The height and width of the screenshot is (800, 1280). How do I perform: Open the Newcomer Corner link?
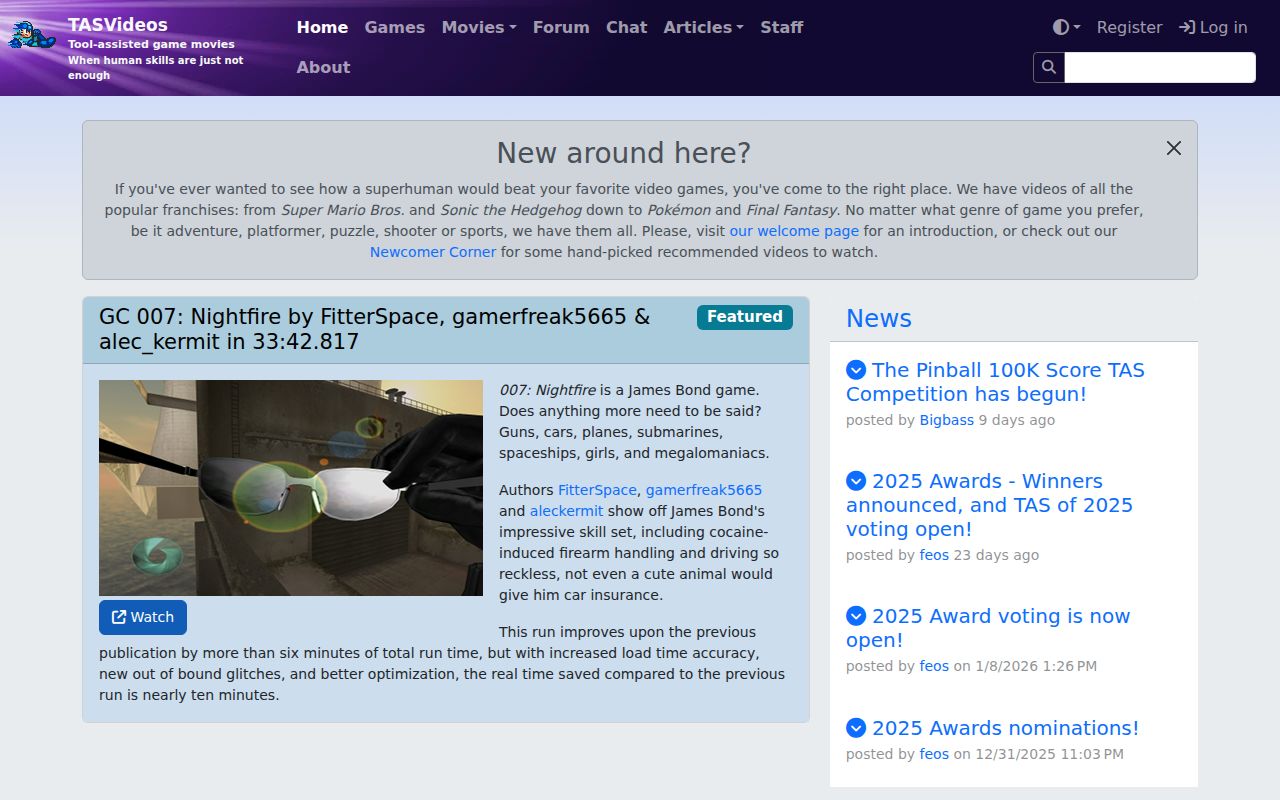pos(432,252)
